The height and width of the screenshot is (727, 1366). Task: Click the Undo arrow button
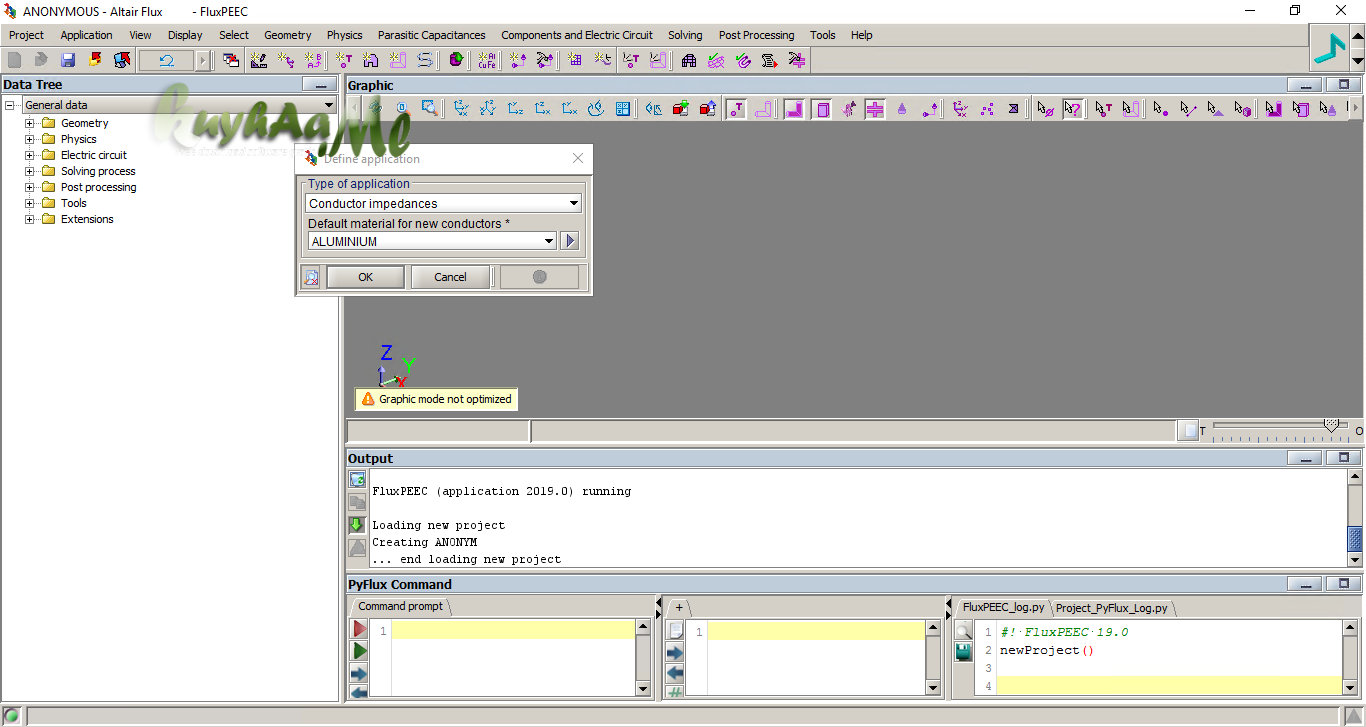pos(166,60)
